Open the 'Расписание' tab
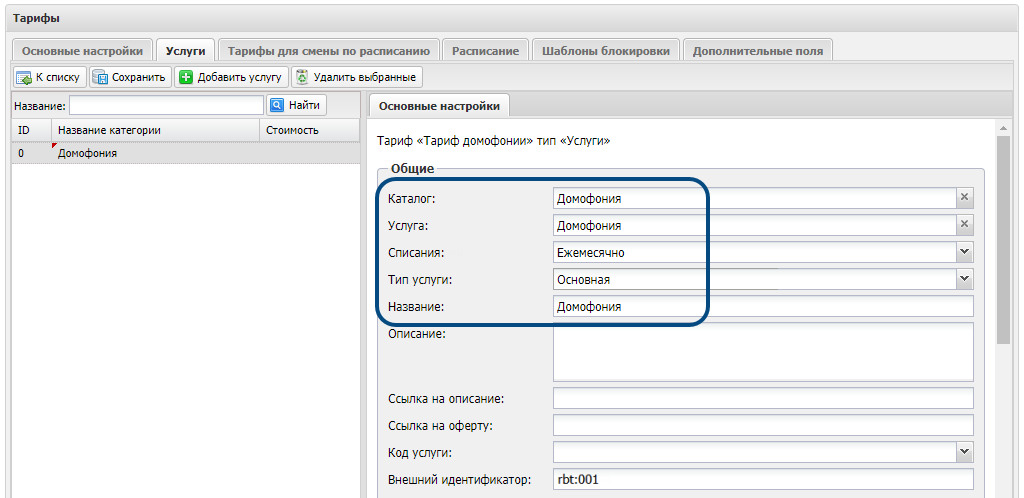 (x=485, y=50)
